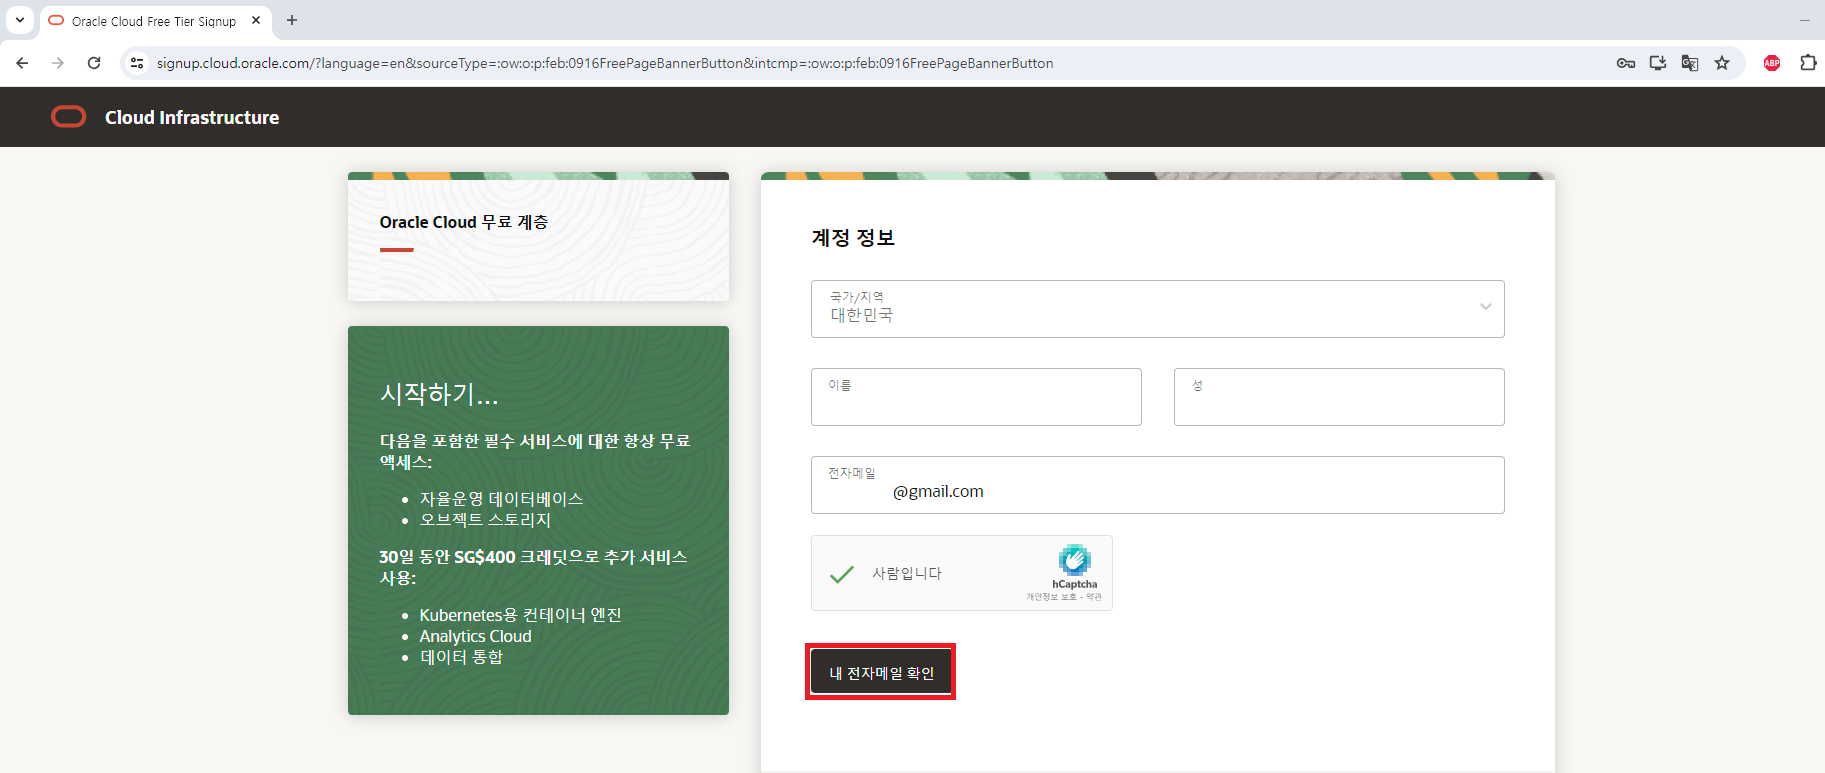Click the Oracle logo in header
Screen dimensions: 1825x773
[x=69, y=117]
